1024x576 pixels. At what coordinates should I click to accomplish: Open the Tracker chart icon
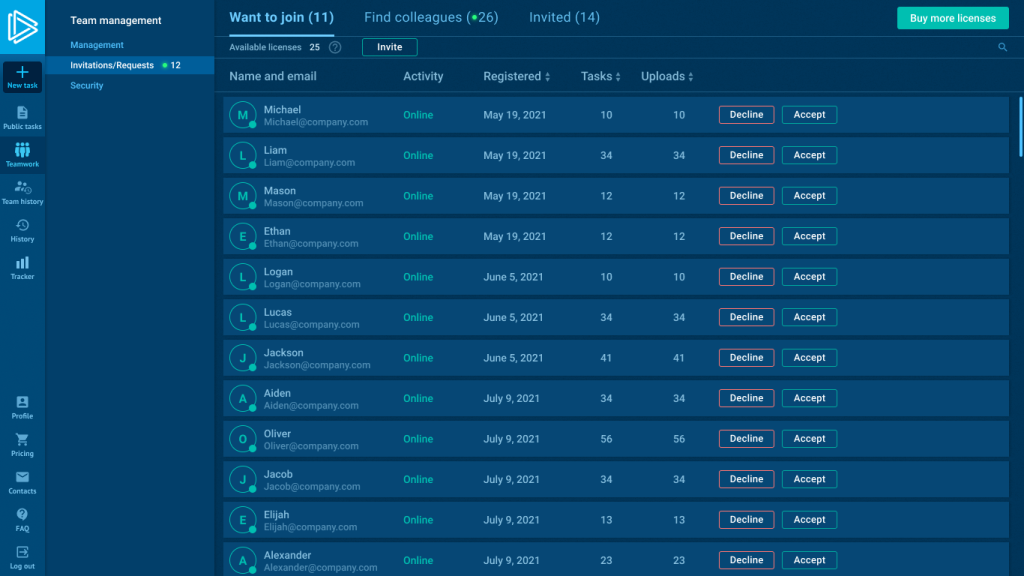tap(22, 263)
